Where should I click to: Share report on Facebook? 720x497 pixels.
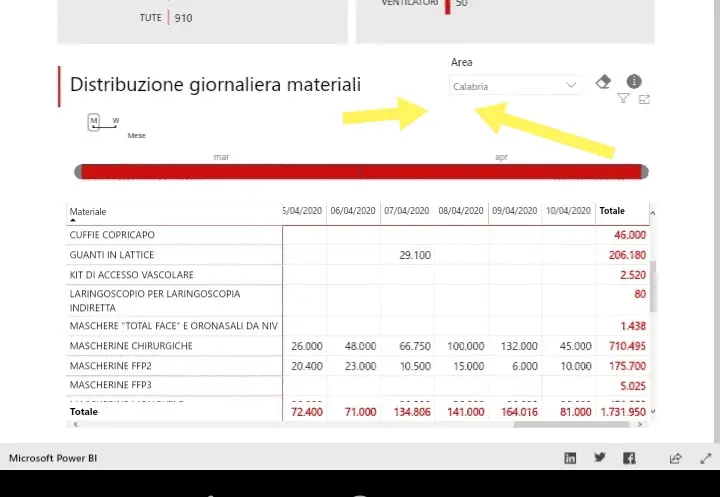click(x=629, y=458)
